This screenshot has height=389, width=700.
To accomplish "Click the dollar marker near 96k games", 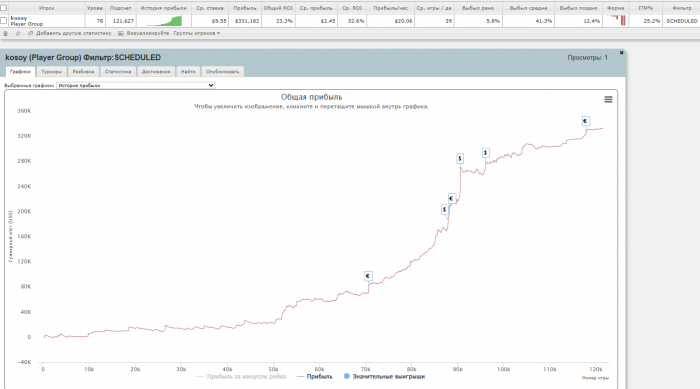I will pos(486,153).
